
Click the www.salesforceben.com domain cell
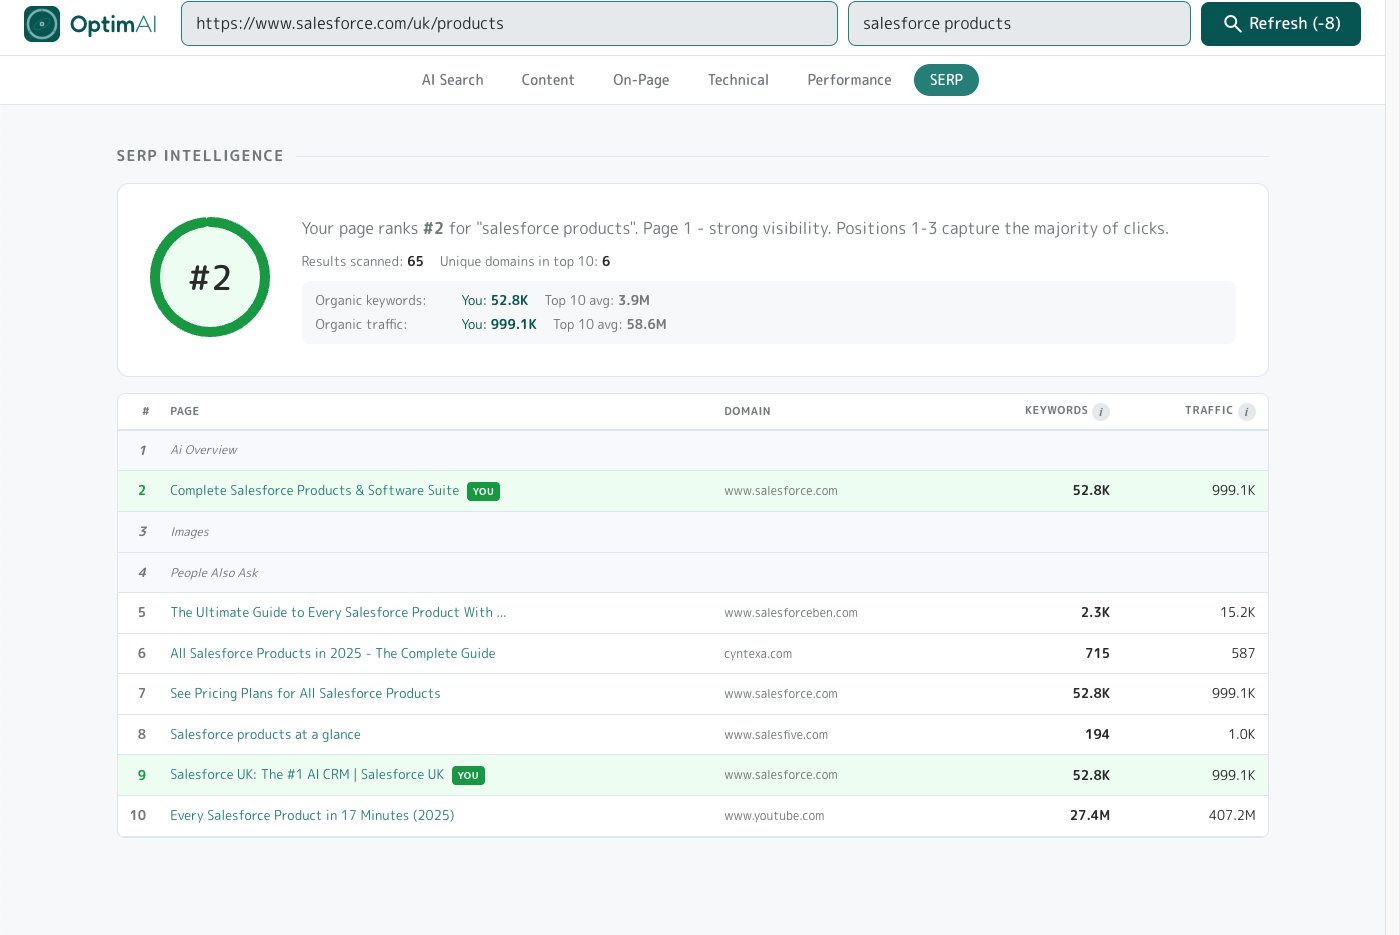point(791,613)
